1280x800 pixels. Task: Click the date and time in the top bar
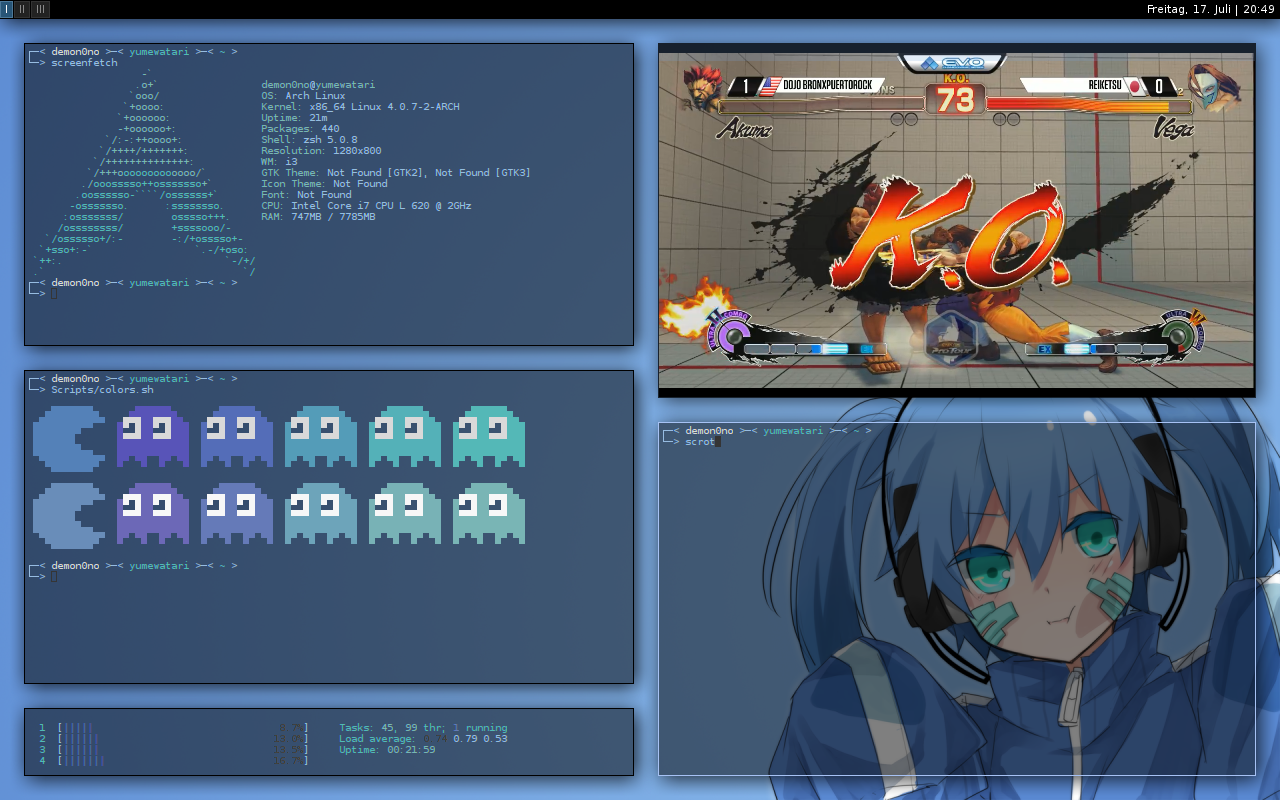tap(1210, 9)
